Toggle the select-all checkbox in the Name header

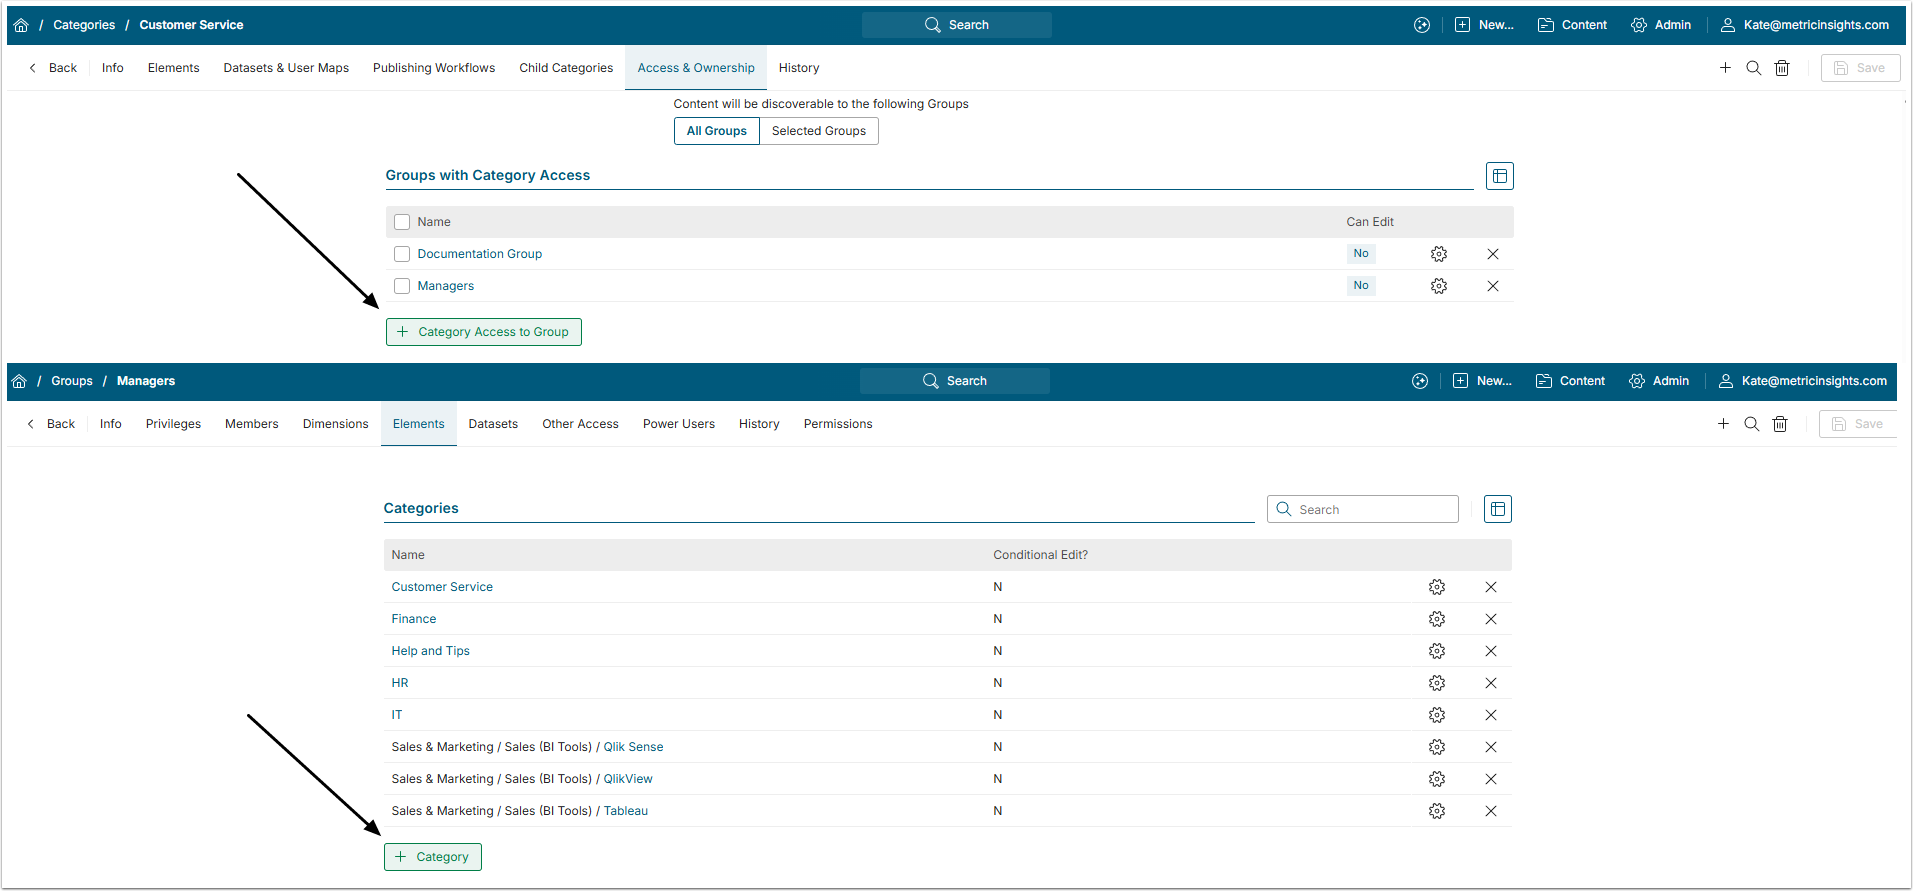point(402,222)
